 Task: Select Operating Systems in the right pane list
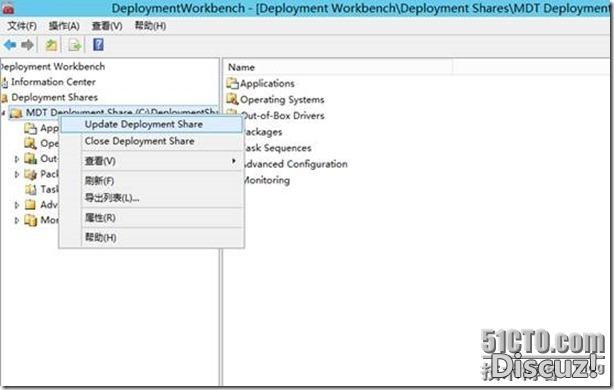pos(282,99)
